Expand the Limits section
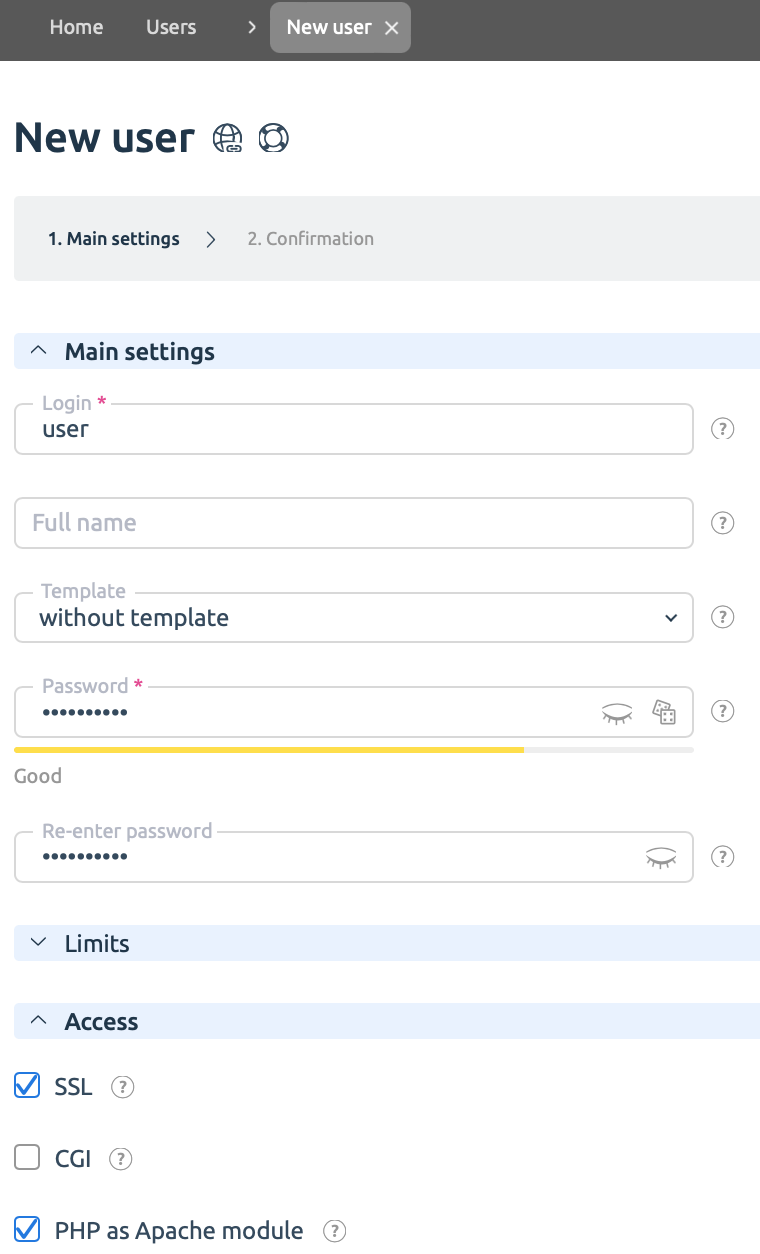The image size is (760, 1254). [x=387, y=943]
